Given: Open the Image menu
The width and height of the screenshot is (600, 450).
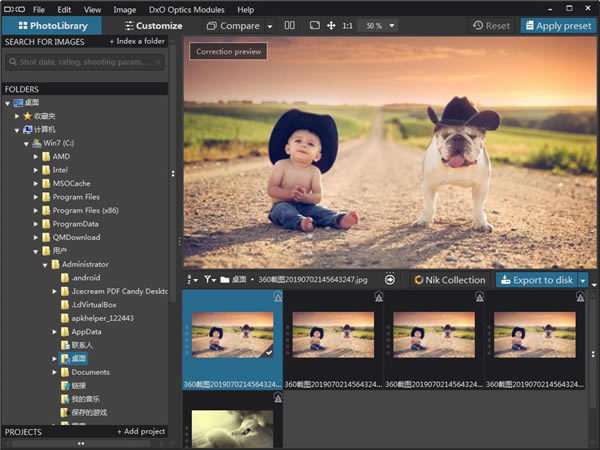Looking at the screenshot, I should [124, 10].
